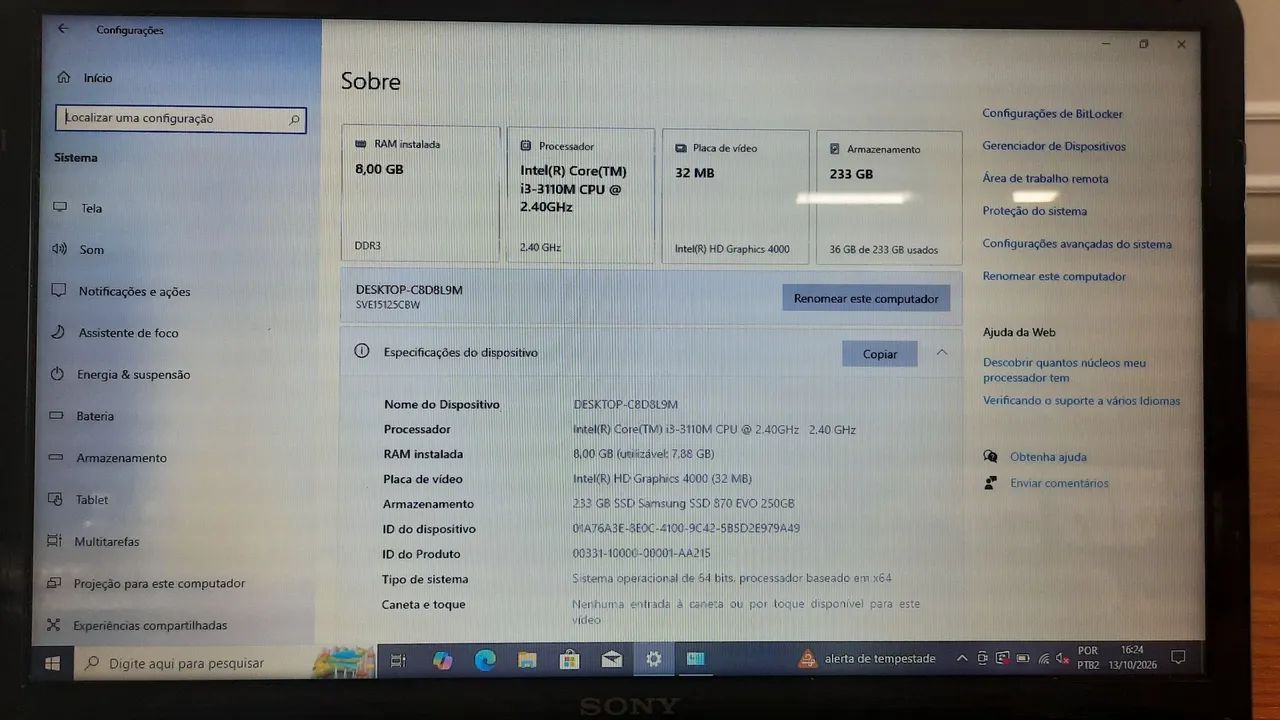The width and height of the screenshot is (1280, 720).
Task: Click the search magnifier in the settings box
Action: tap(294, 120)
